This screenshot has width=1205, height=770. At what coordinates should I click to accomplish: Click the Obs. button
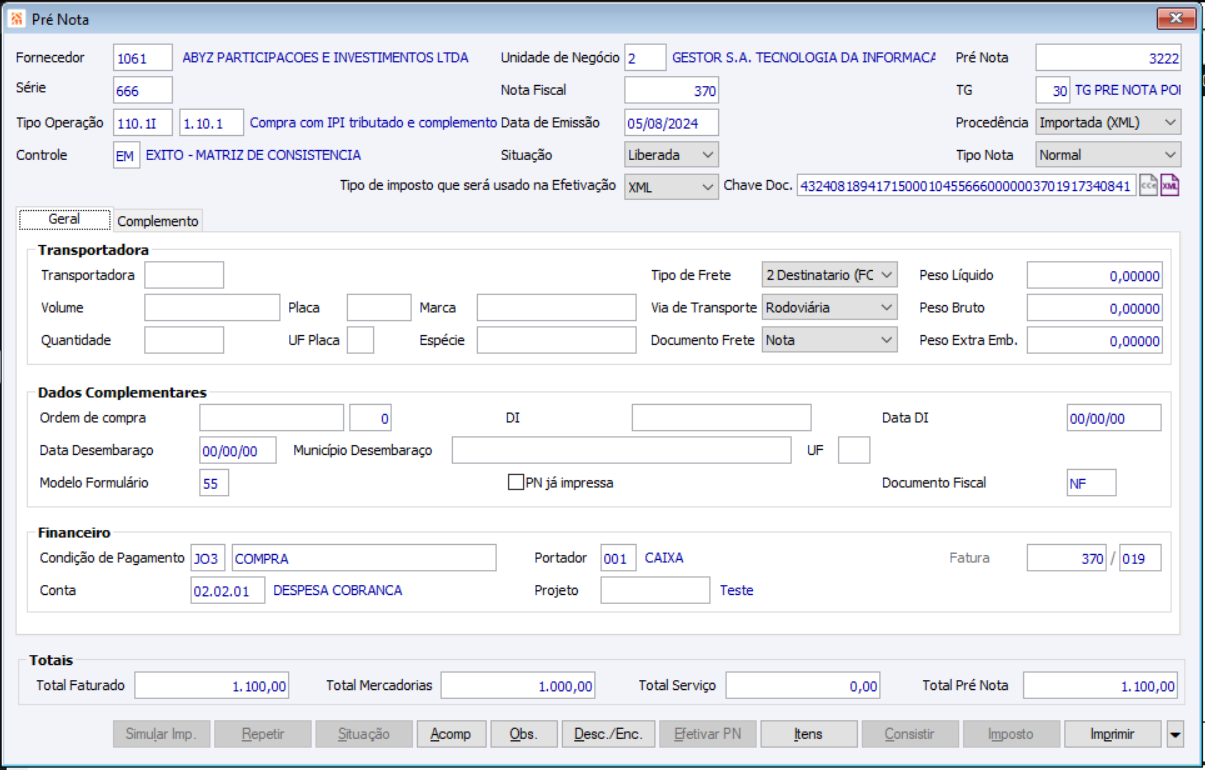(523, 734)
